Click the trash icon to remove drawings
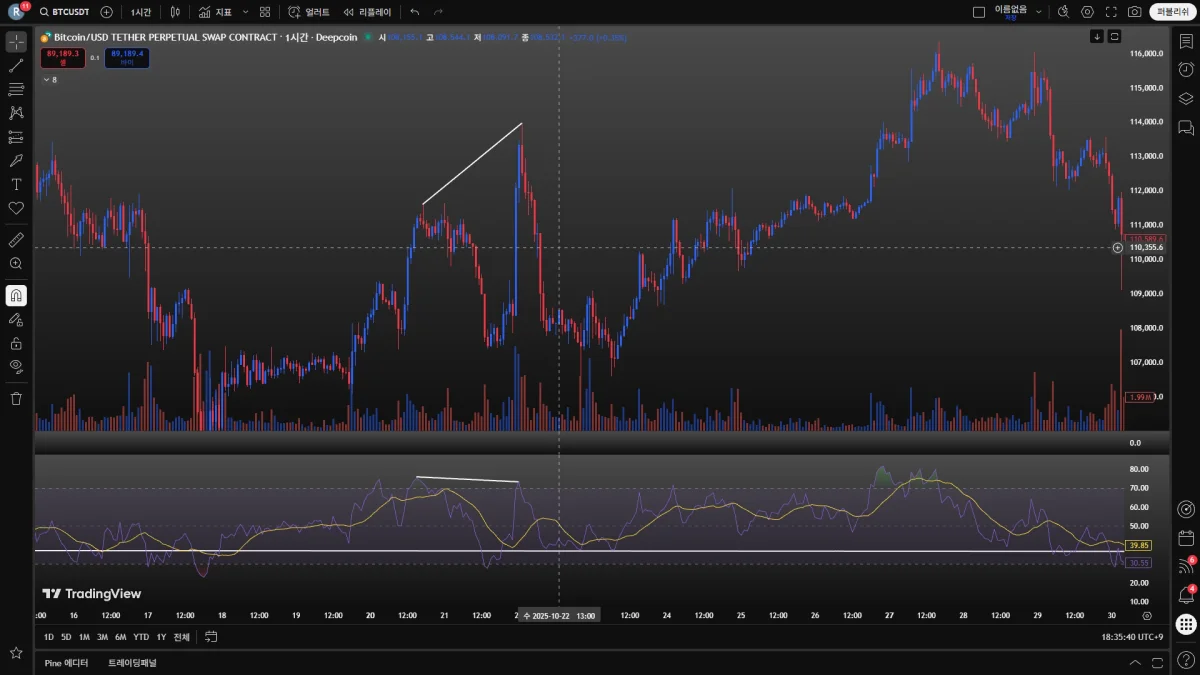The height and width of the screenshot is (675, 1200). click(16, 398)
